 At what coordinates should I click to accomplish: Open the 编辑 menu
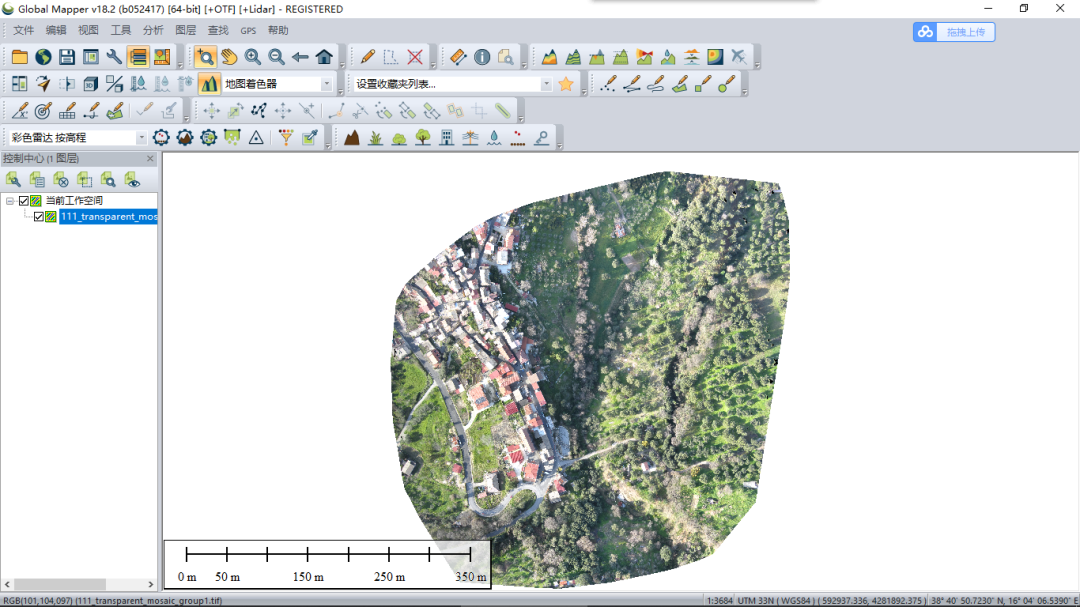[x=56, y=30]
